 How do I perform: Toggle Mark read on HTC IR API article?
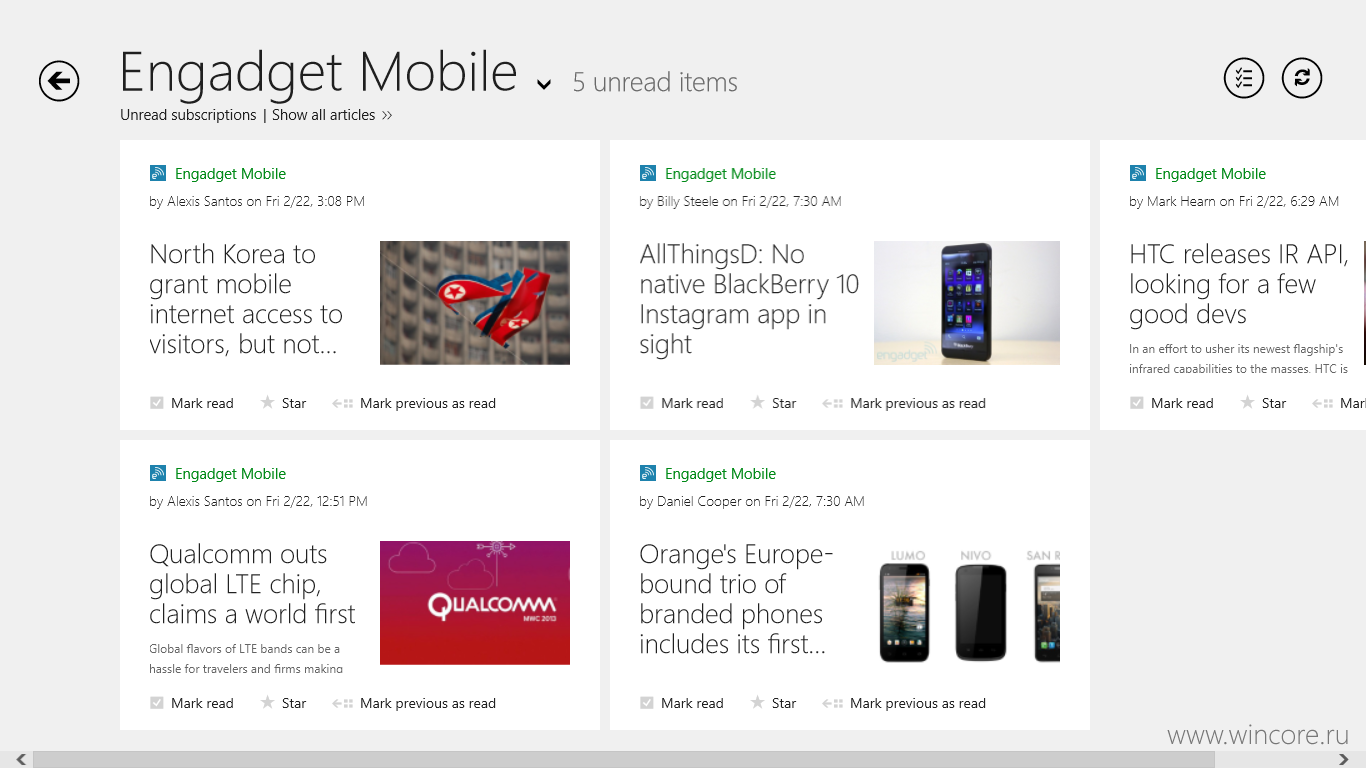pyautogui.click(x=1172, y=403)
